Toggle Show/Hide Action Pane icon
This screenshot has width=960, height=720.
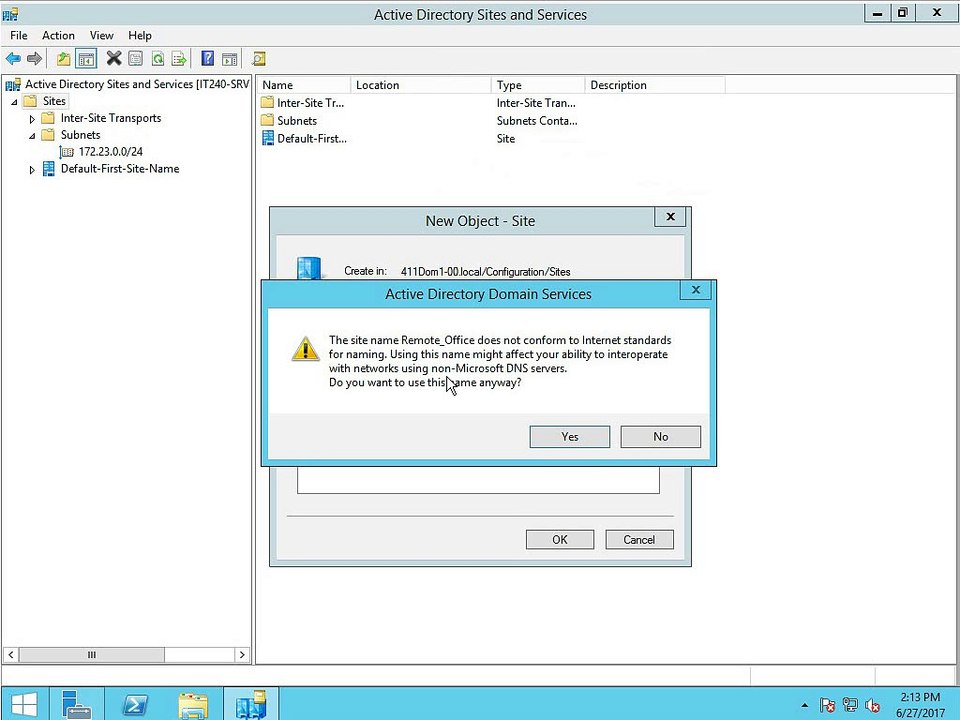pyautogui.click(x=230, y=59)
